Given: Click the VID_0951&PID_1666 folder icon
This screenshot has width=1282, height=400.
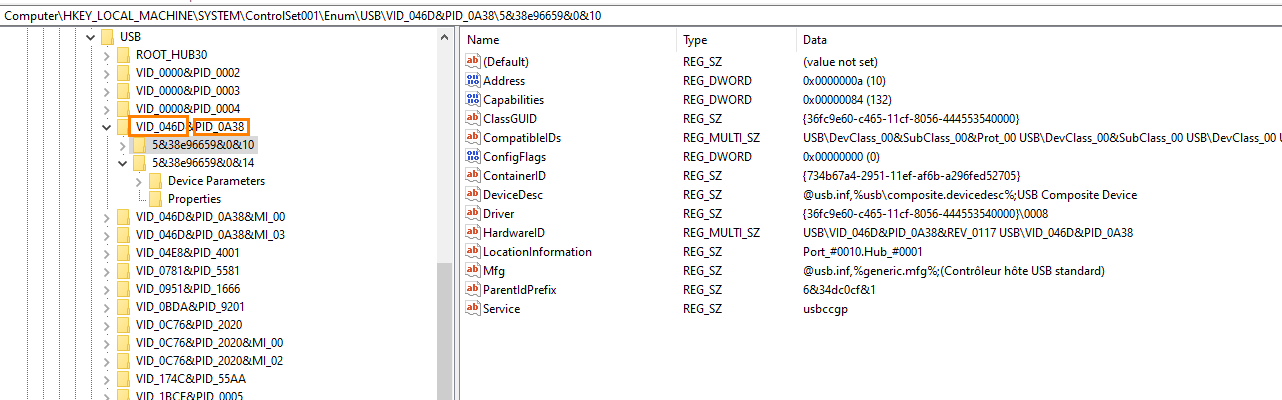Looking at the screenshot, I should 123,289.
